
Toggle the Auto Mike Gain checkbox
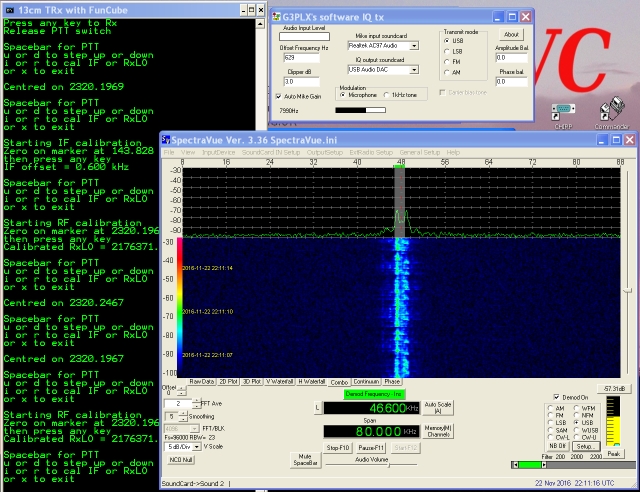[x=278, y=95]
